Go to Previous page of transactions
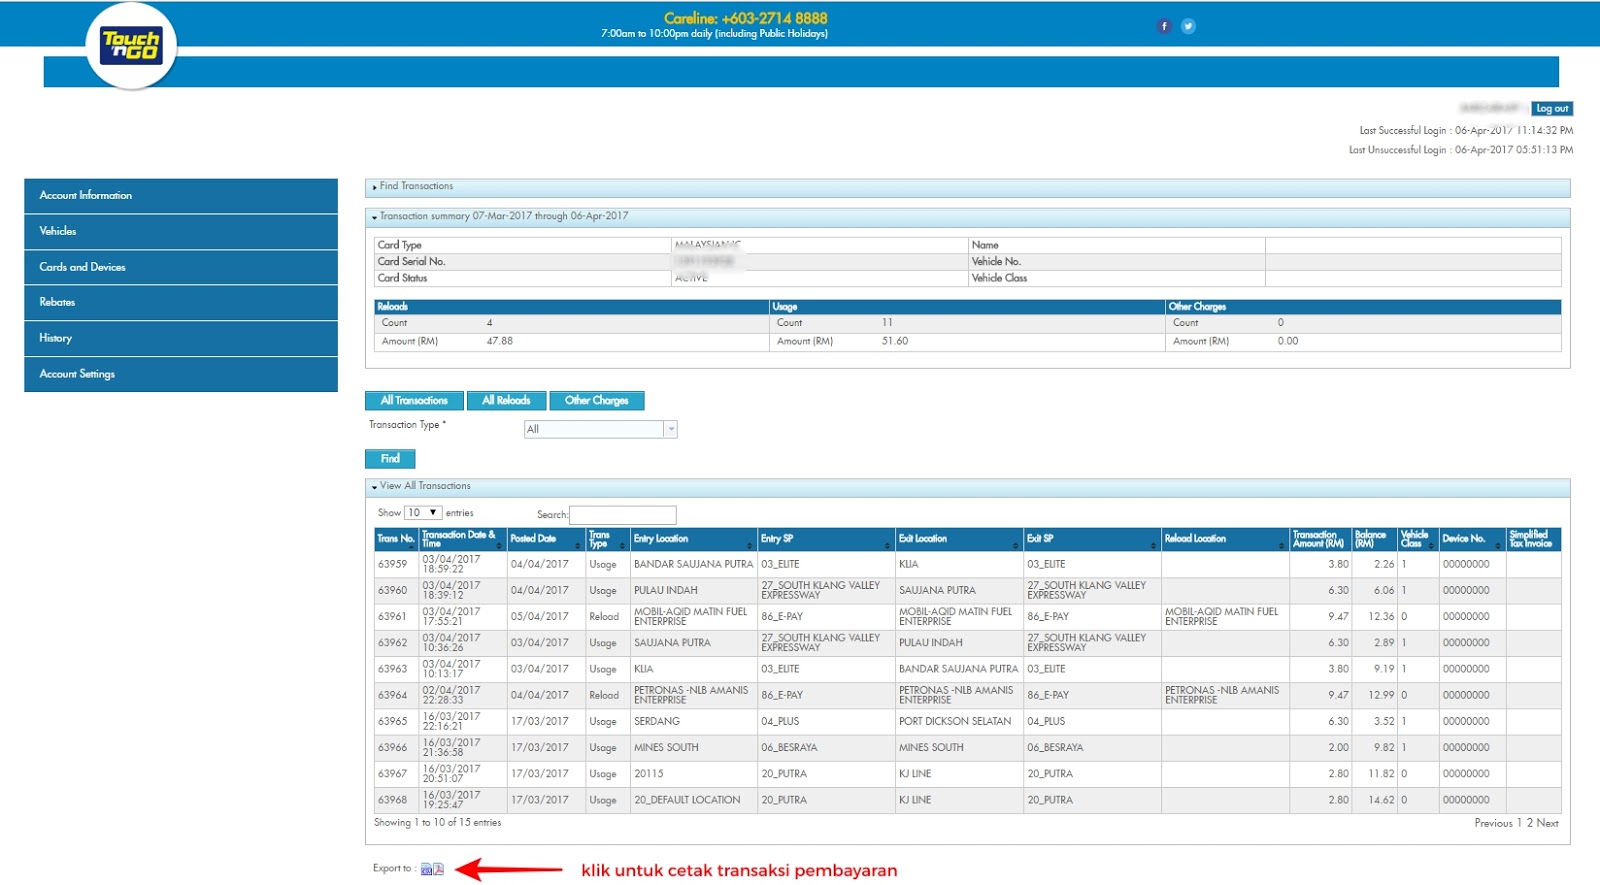Image resolution: width=1600 pixels, height=885 pixels. tap(1493, 823)
